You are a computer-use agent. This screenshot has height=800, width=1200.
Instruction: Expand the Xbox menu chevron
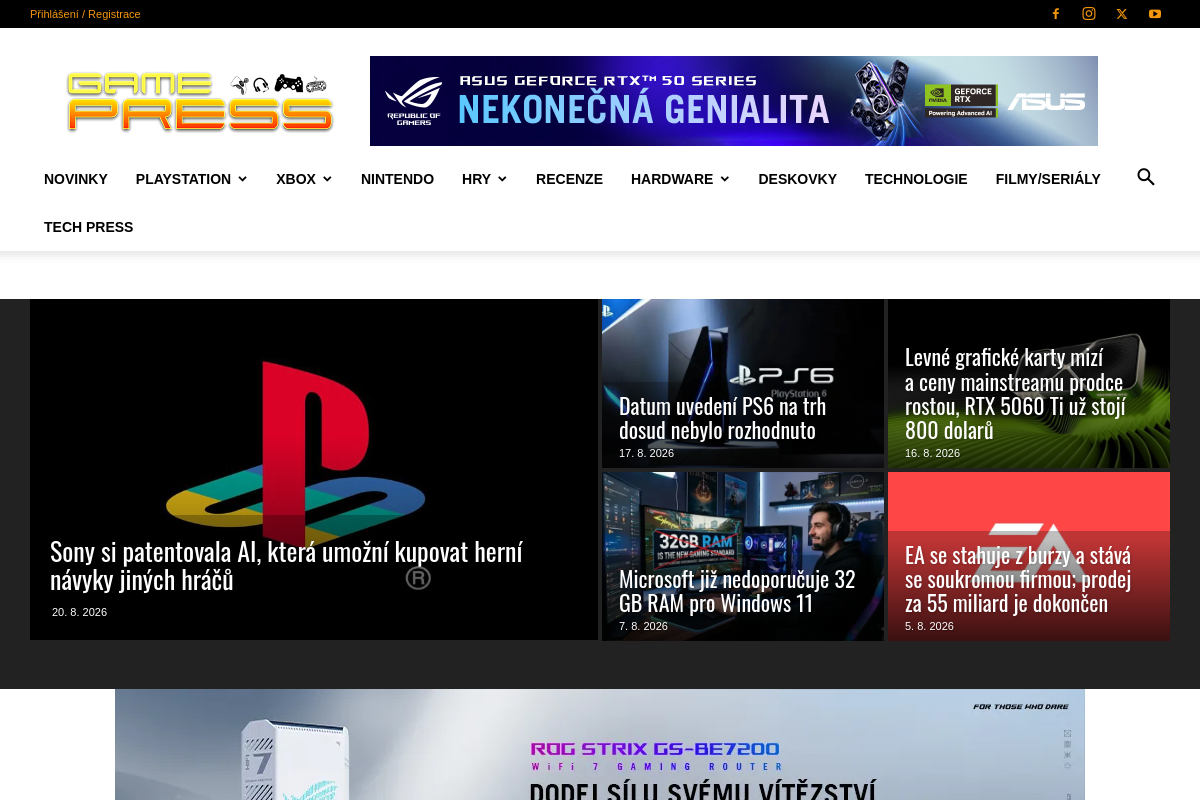[327, 179]
